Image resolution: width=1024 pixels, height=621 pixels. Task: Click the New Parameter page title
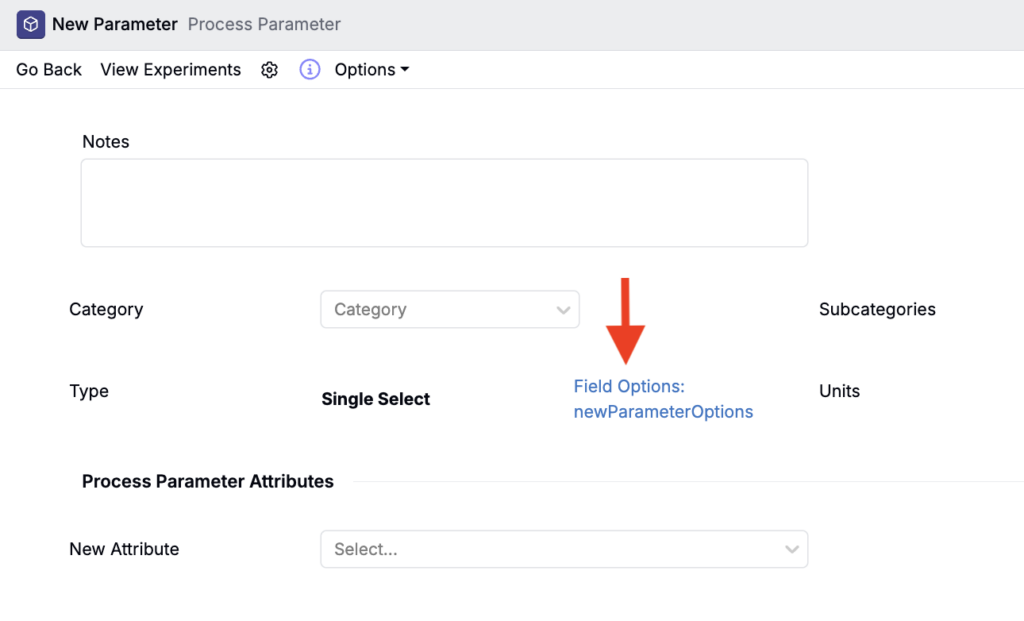click(115, 24)
